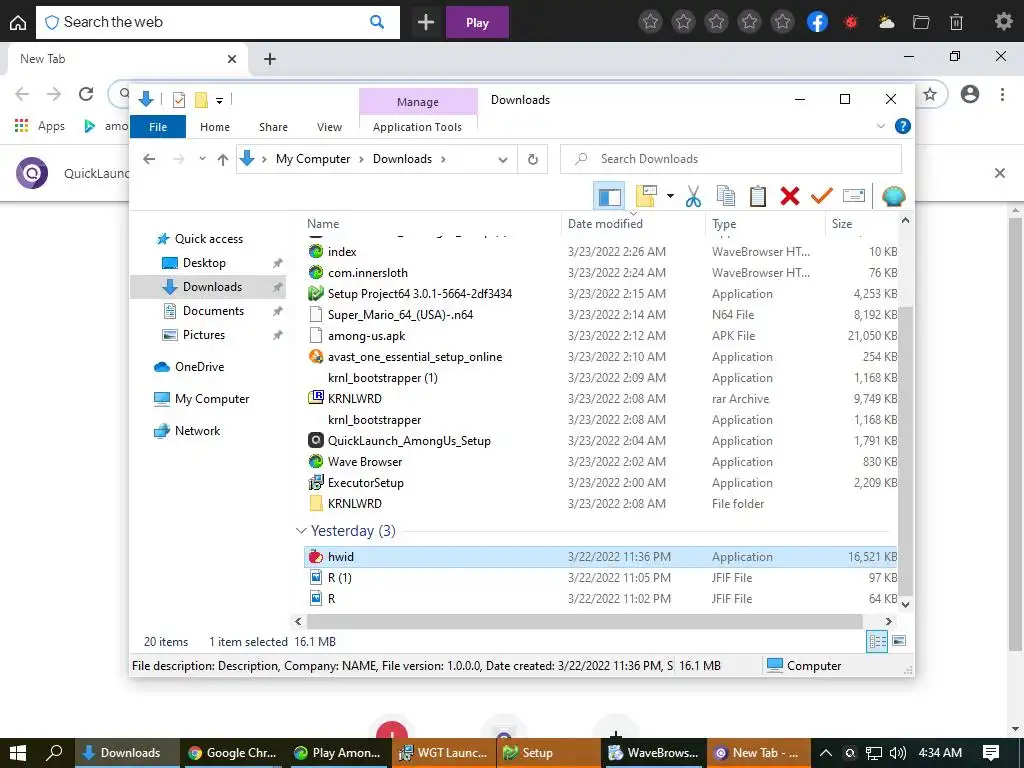Image resolution: width=1024 pixels, height=768 pixels.
Task: Open the New folder icon dropdown arrow
Action: [670, 196]
